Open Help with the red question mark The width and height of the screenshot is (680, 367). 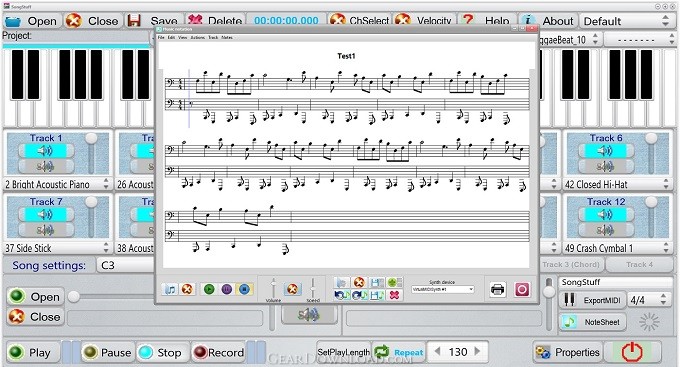486,21
